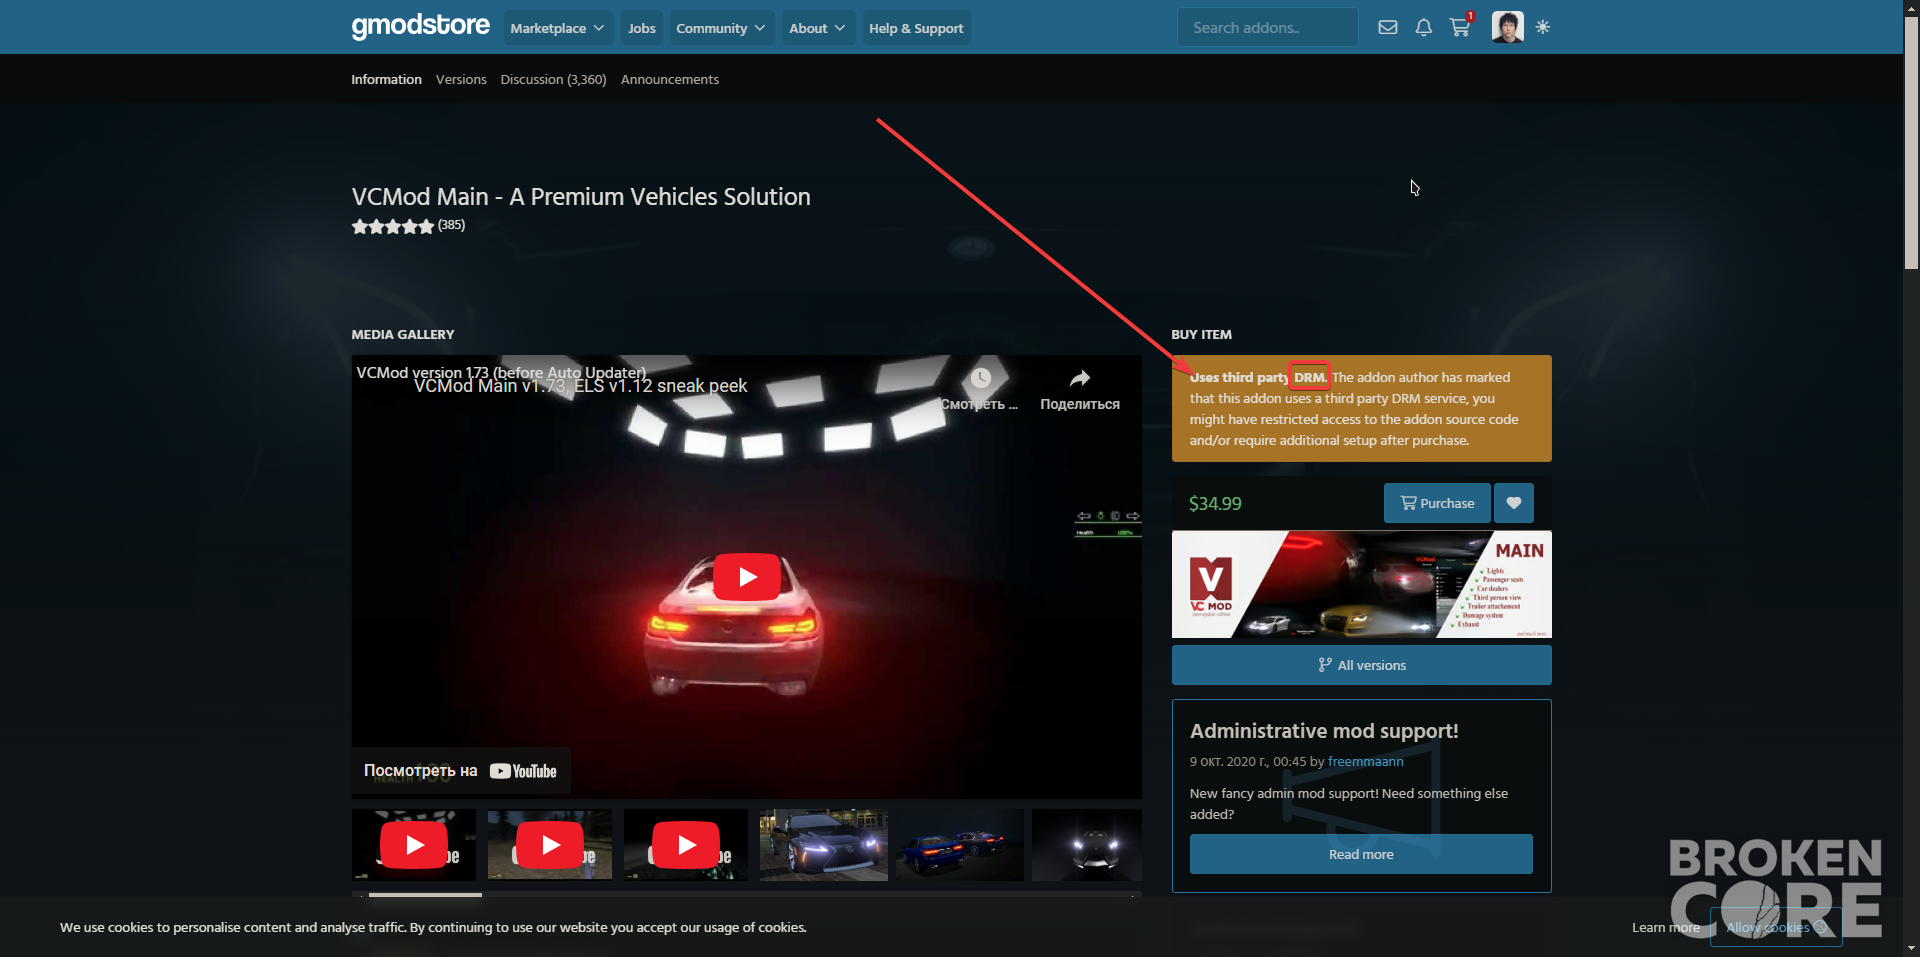Switch to the Announcements tab
The width and height of the screenshot is (1920, 957).
670,79
